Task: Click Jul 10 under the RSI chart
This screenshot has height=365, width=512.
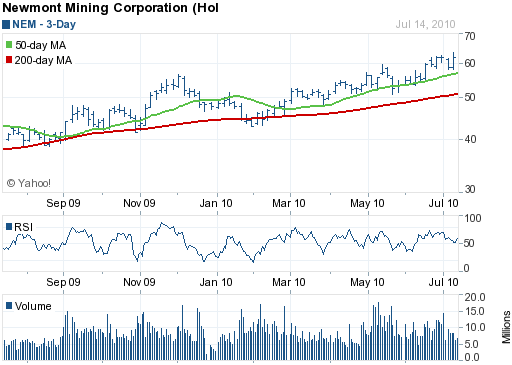Action: point(443,282)
